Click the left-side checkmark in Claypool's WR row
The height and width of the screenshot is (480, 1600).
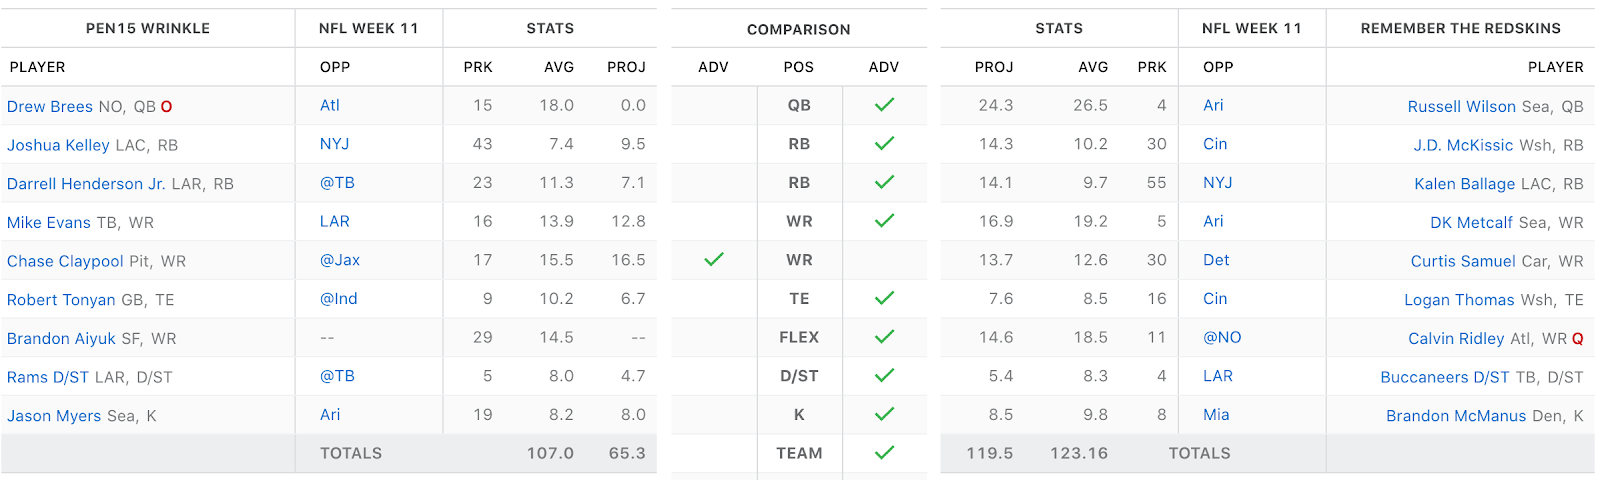(x=713, y=260)
